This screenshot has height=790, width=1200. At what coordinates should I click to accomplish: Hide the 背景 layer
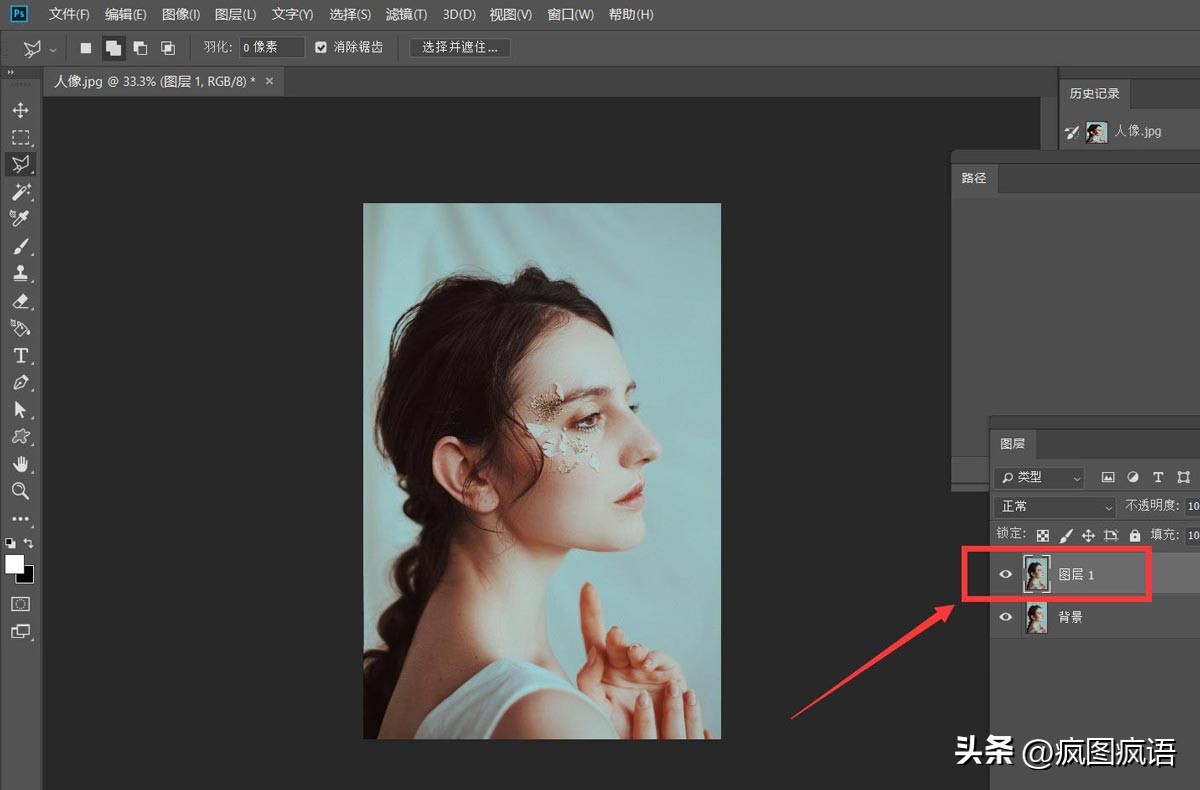point(1006,617)
